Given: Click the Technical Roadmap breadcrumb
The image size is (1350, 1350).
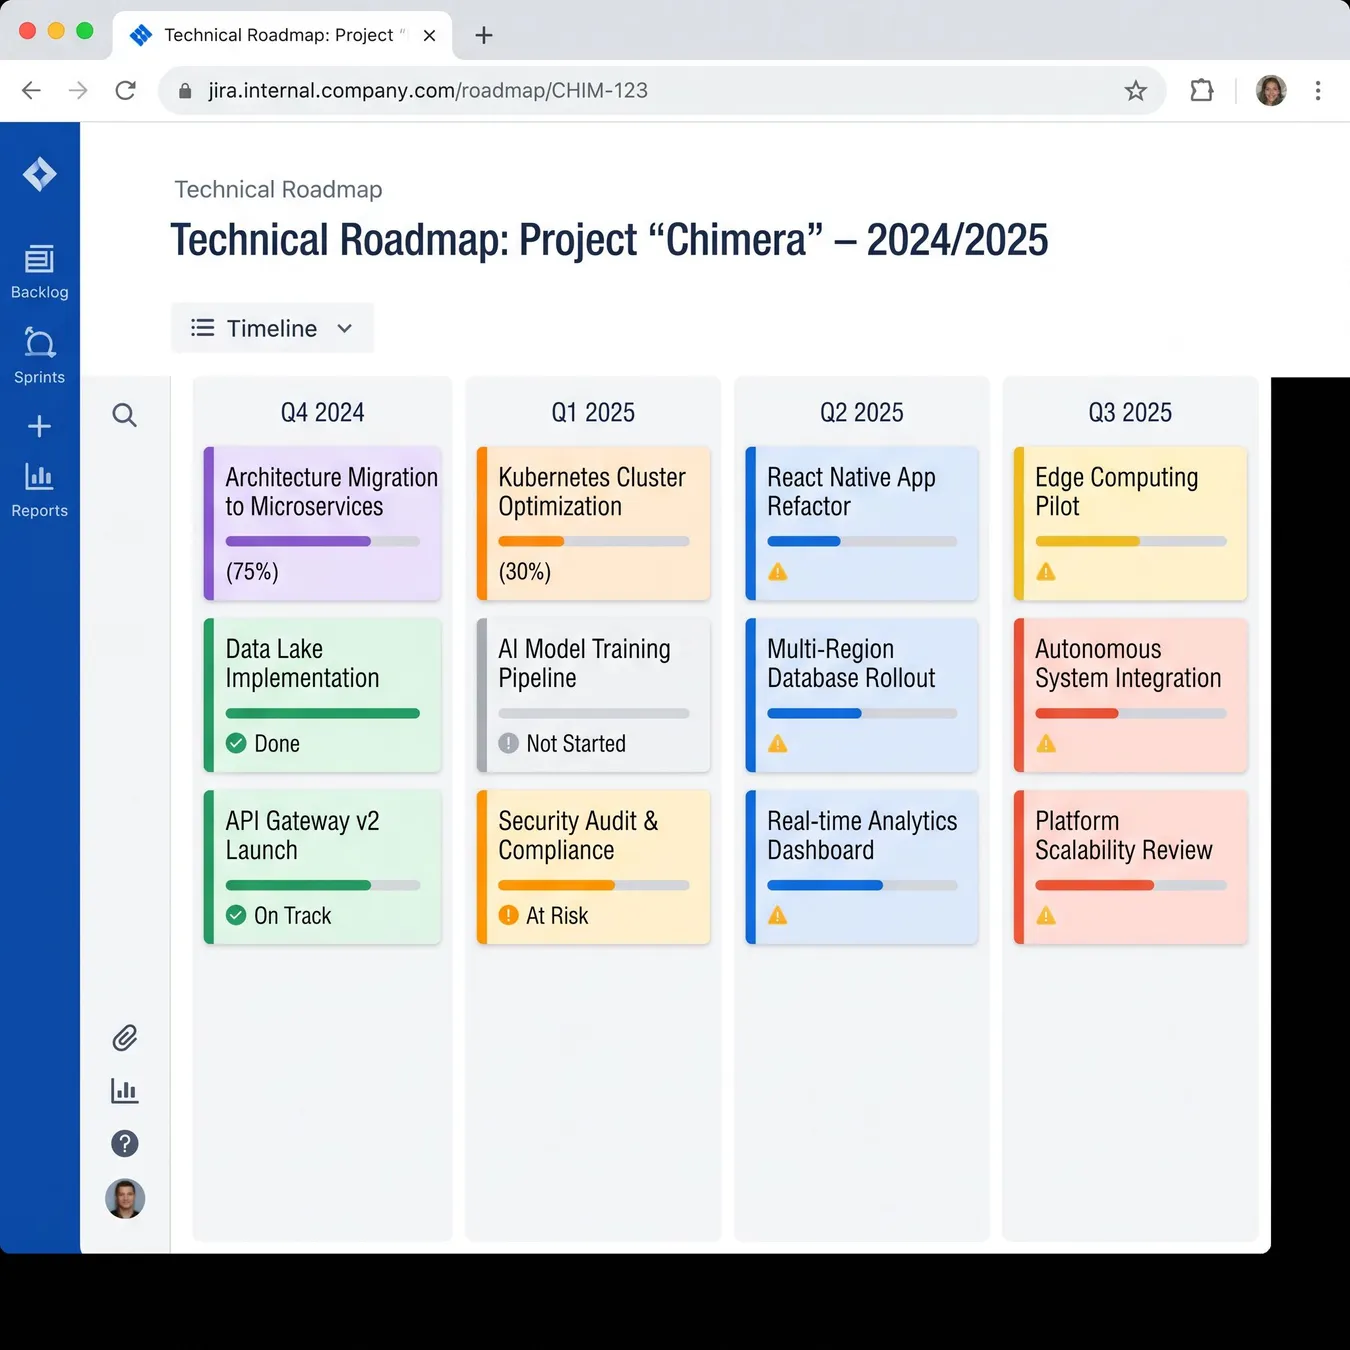Looking at the screenshot, I should 278,190.
